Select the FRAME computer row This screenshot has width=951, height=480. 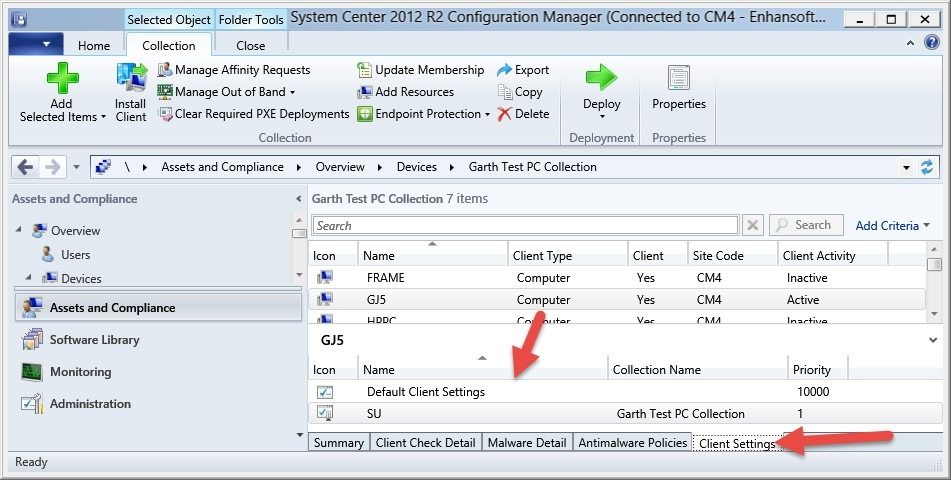click(617, 278)
